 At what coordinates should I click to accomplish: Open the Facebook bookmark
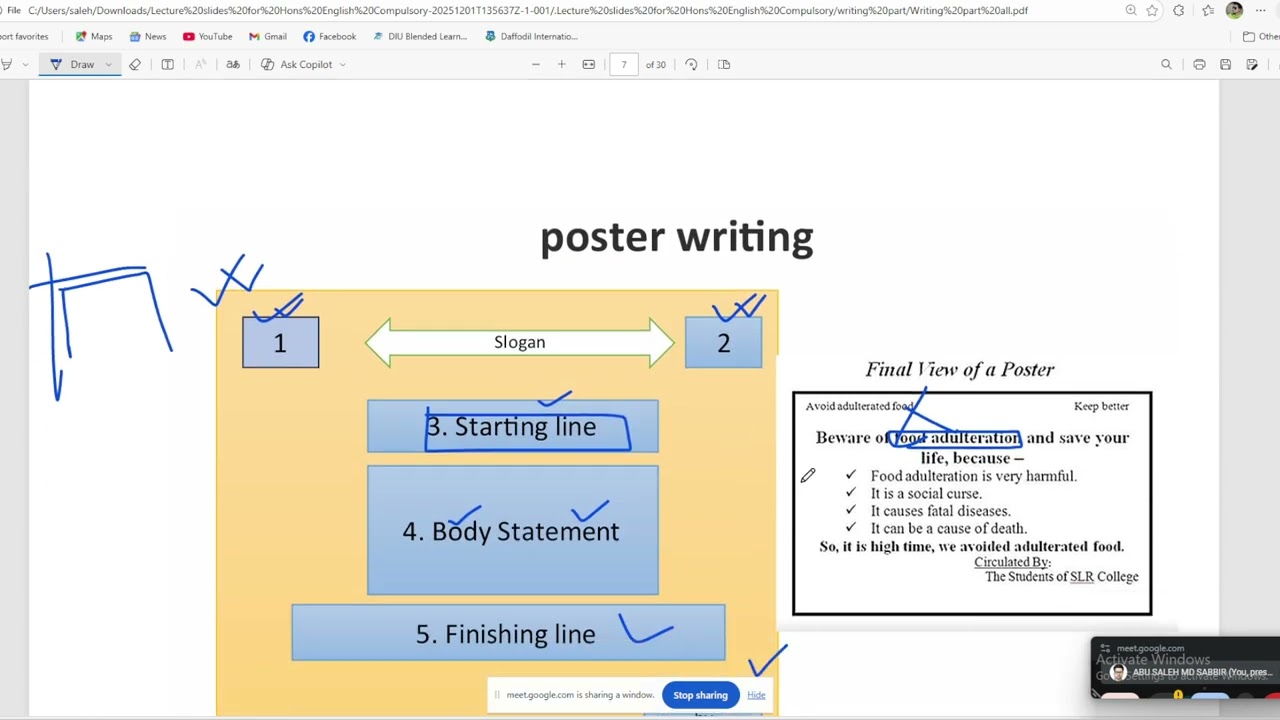(x=329, y=36)
